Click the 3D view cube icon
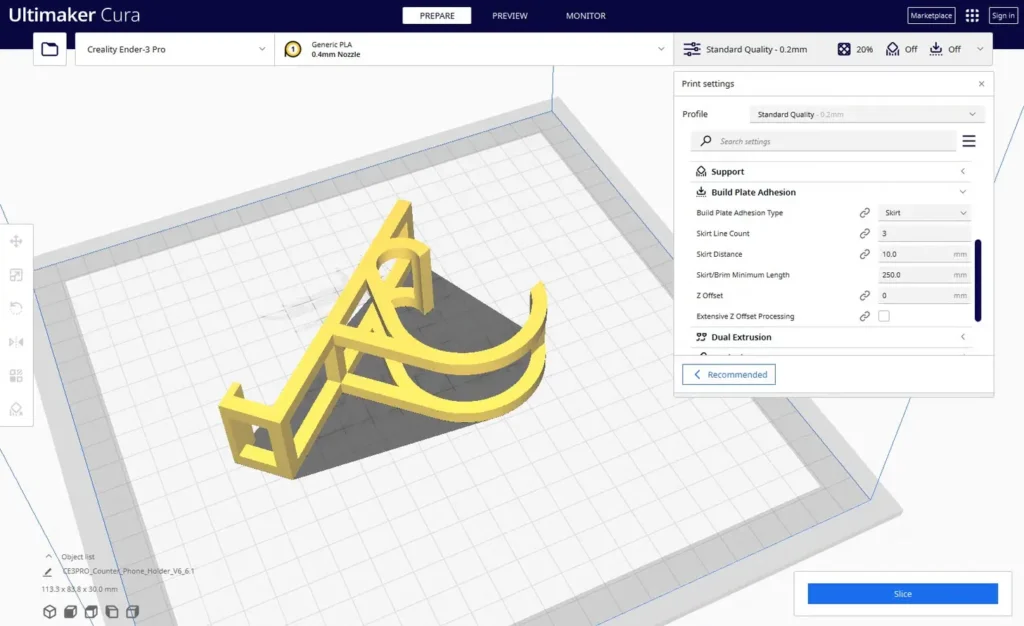1024x626 pixels. point(50,612)
